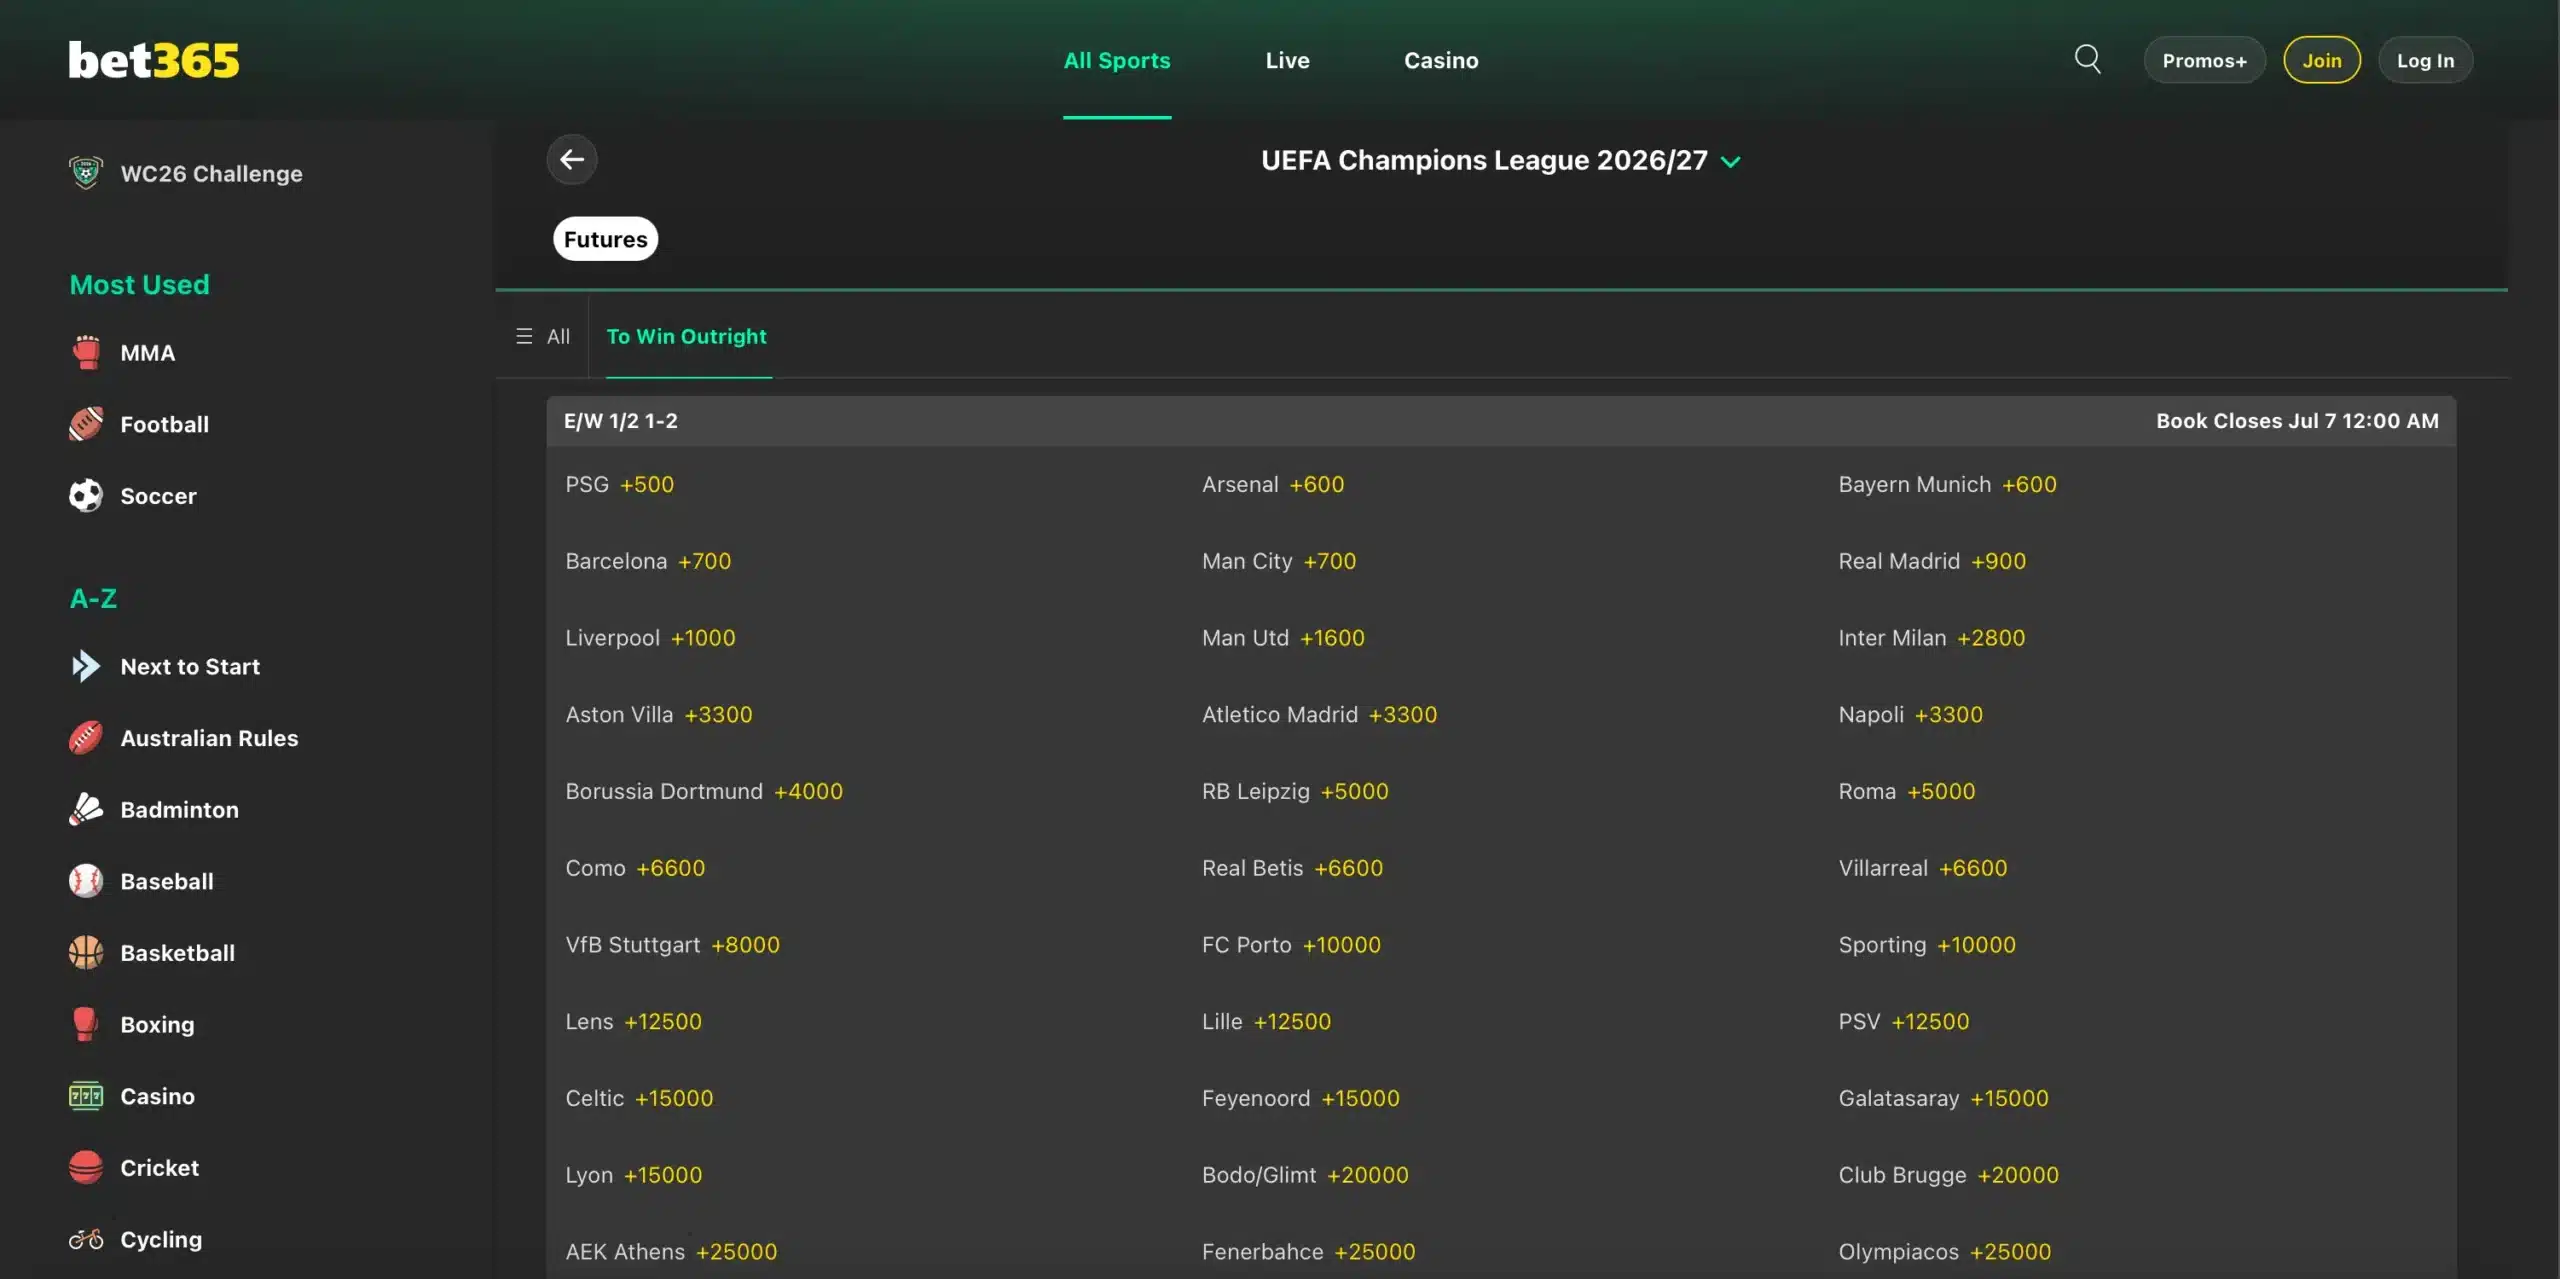Switch to the All Sports tab
The width and height of the screenshot is (2560, 1279).
[1117, 60]
